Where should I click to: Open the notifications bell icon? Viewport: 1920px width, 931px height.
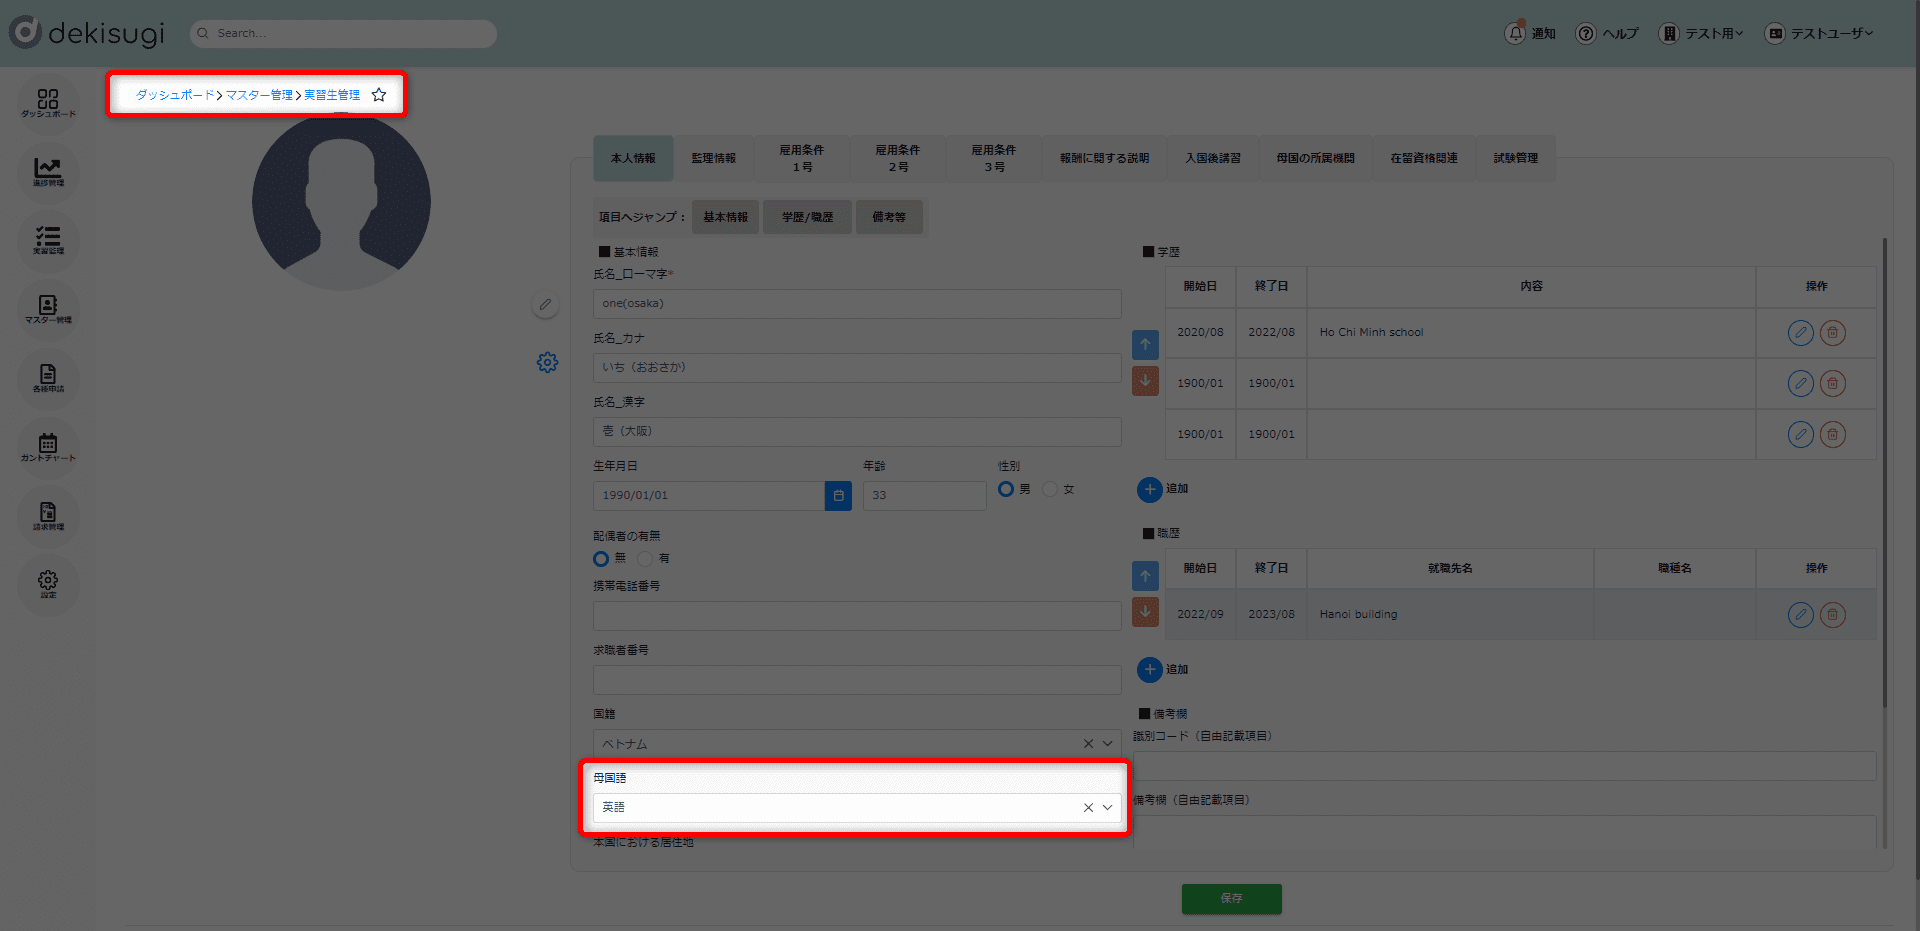pyautogui.click(x=1516, y=33)
